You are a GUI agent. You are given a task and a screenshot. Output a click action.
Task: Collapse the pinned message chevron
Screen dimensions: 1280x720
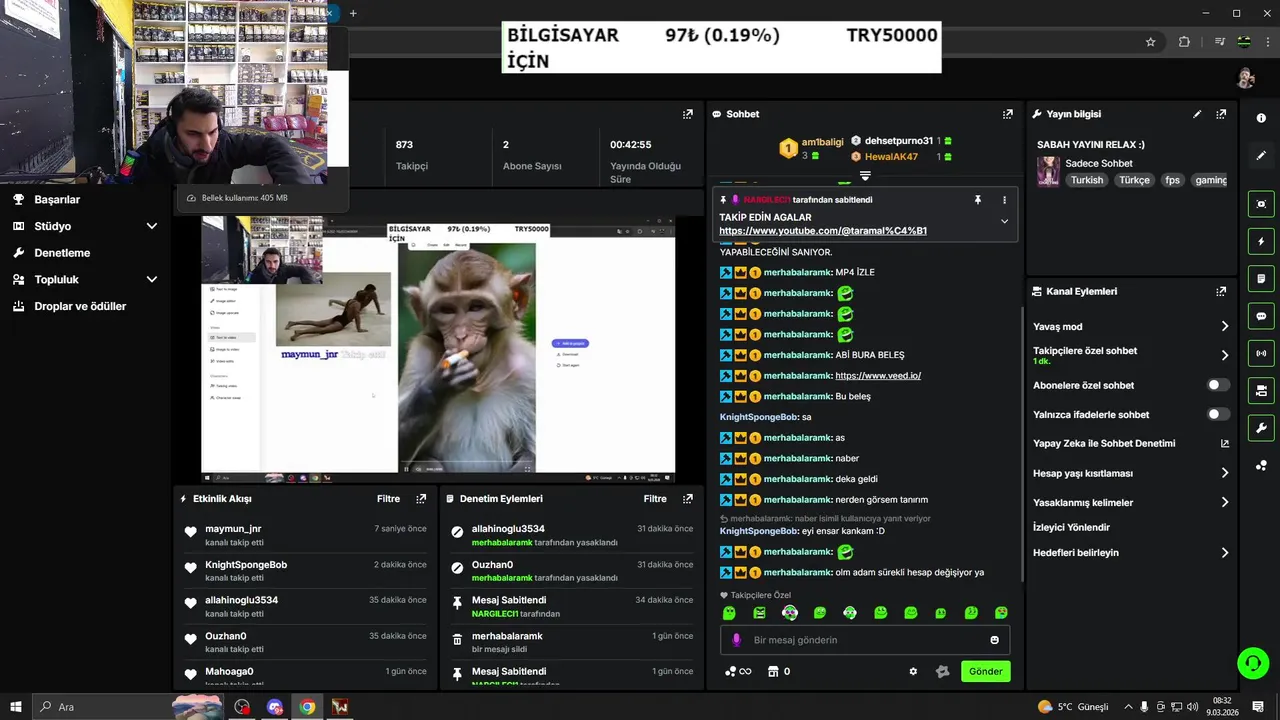[1004, 221]
